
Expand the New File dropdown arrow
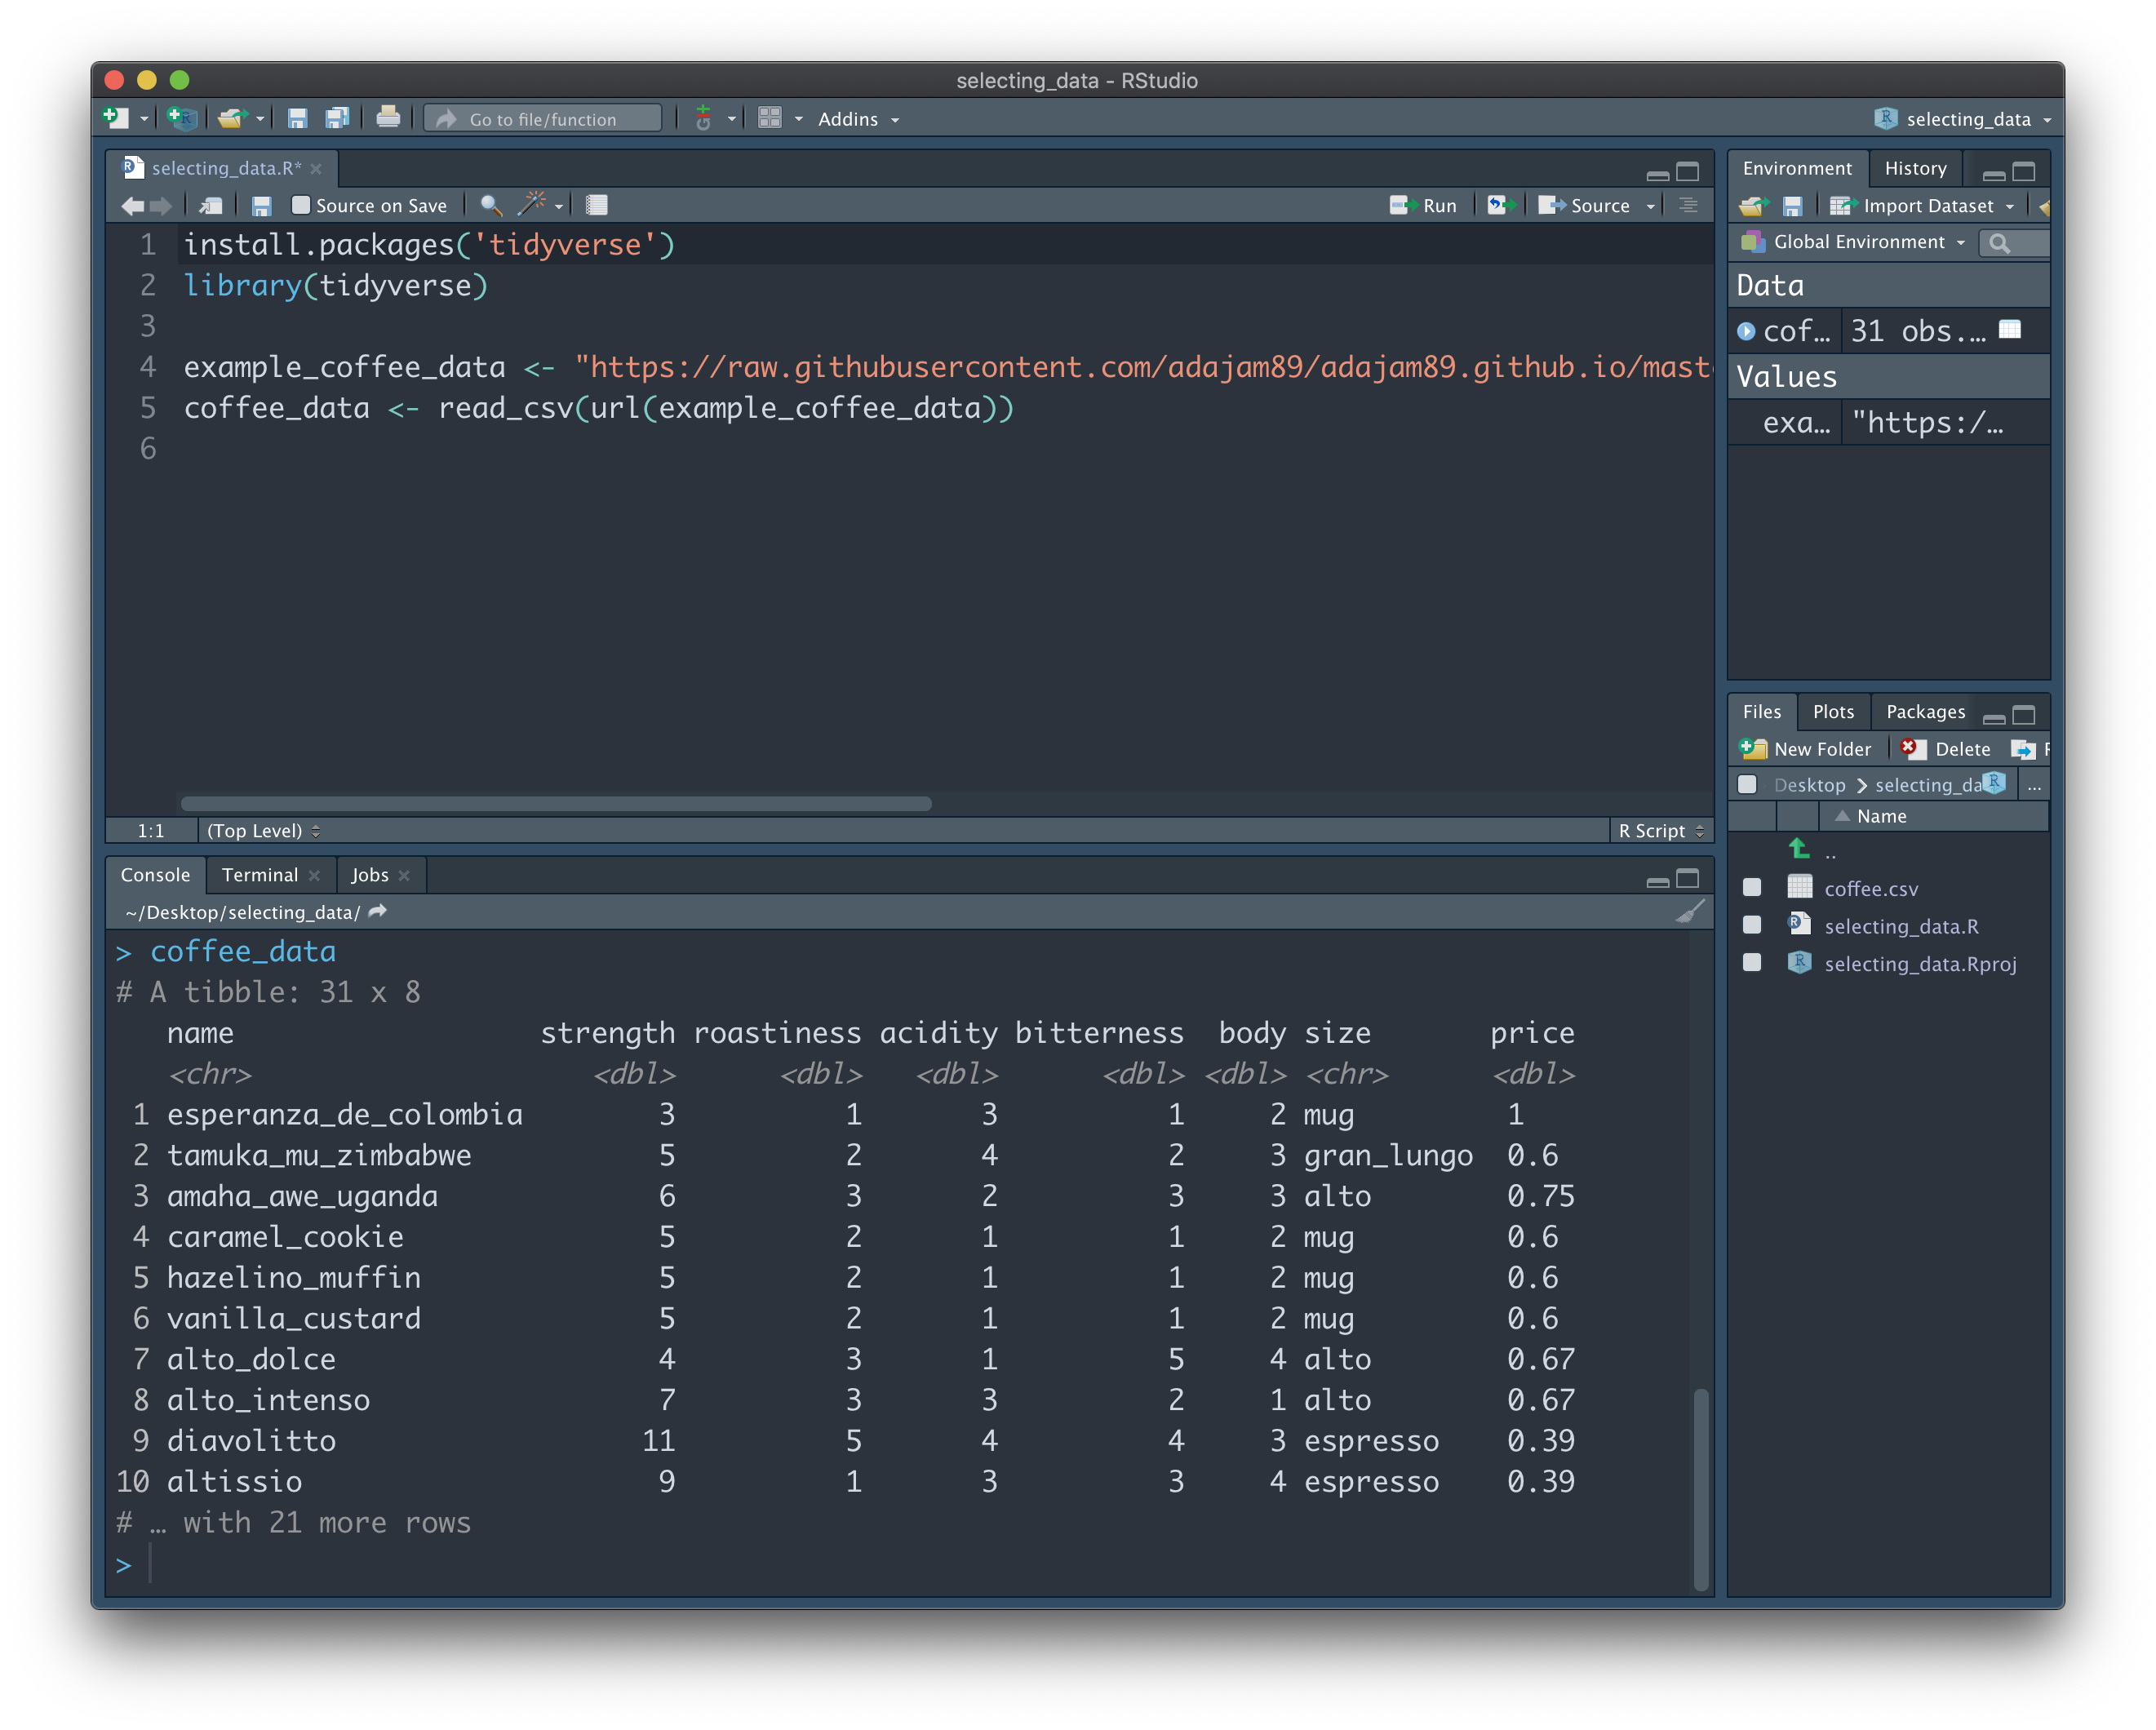(145, 119)
